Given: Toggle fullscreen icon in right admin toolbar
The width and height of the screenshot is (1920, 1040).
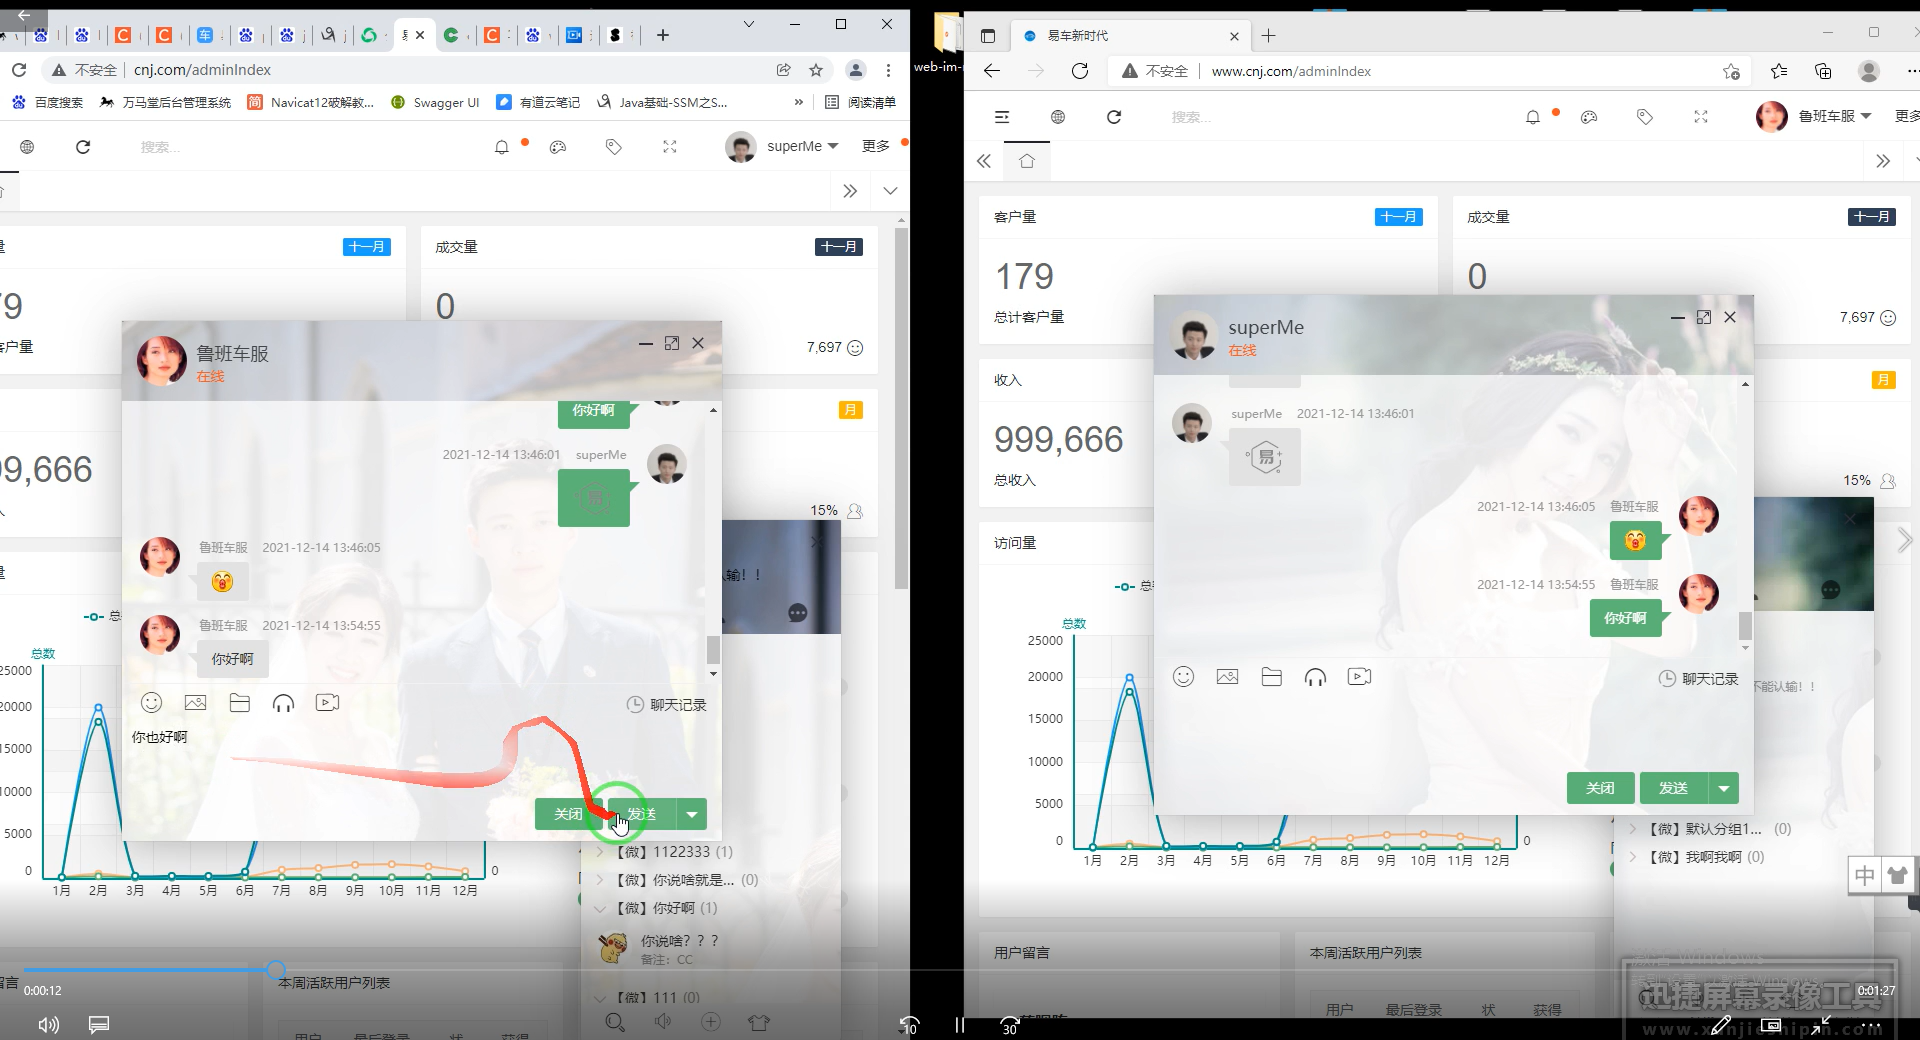Looking at the screenshot, I should (x=1700, y=117).
